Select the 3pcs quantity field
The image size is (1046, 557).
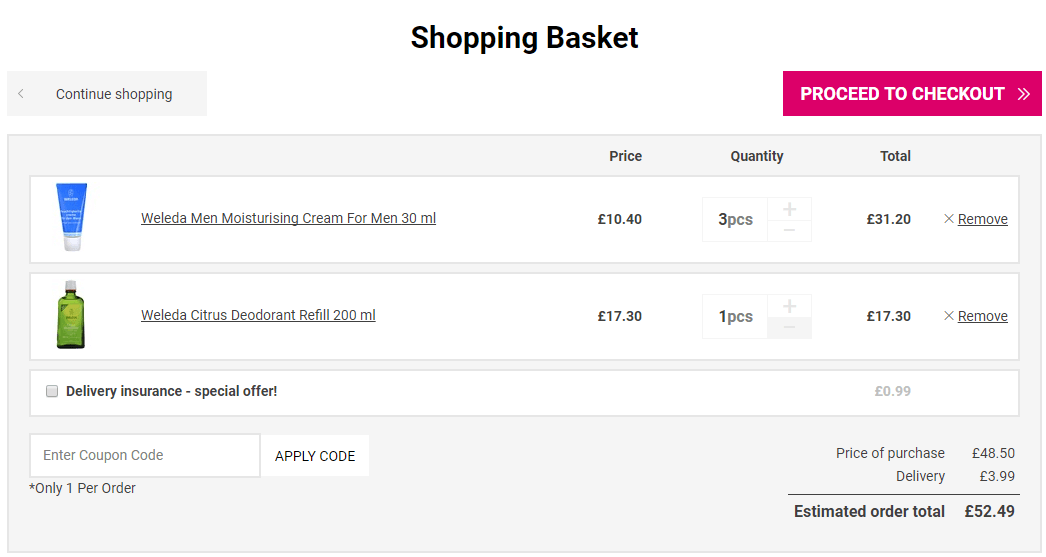click(734, 219)
